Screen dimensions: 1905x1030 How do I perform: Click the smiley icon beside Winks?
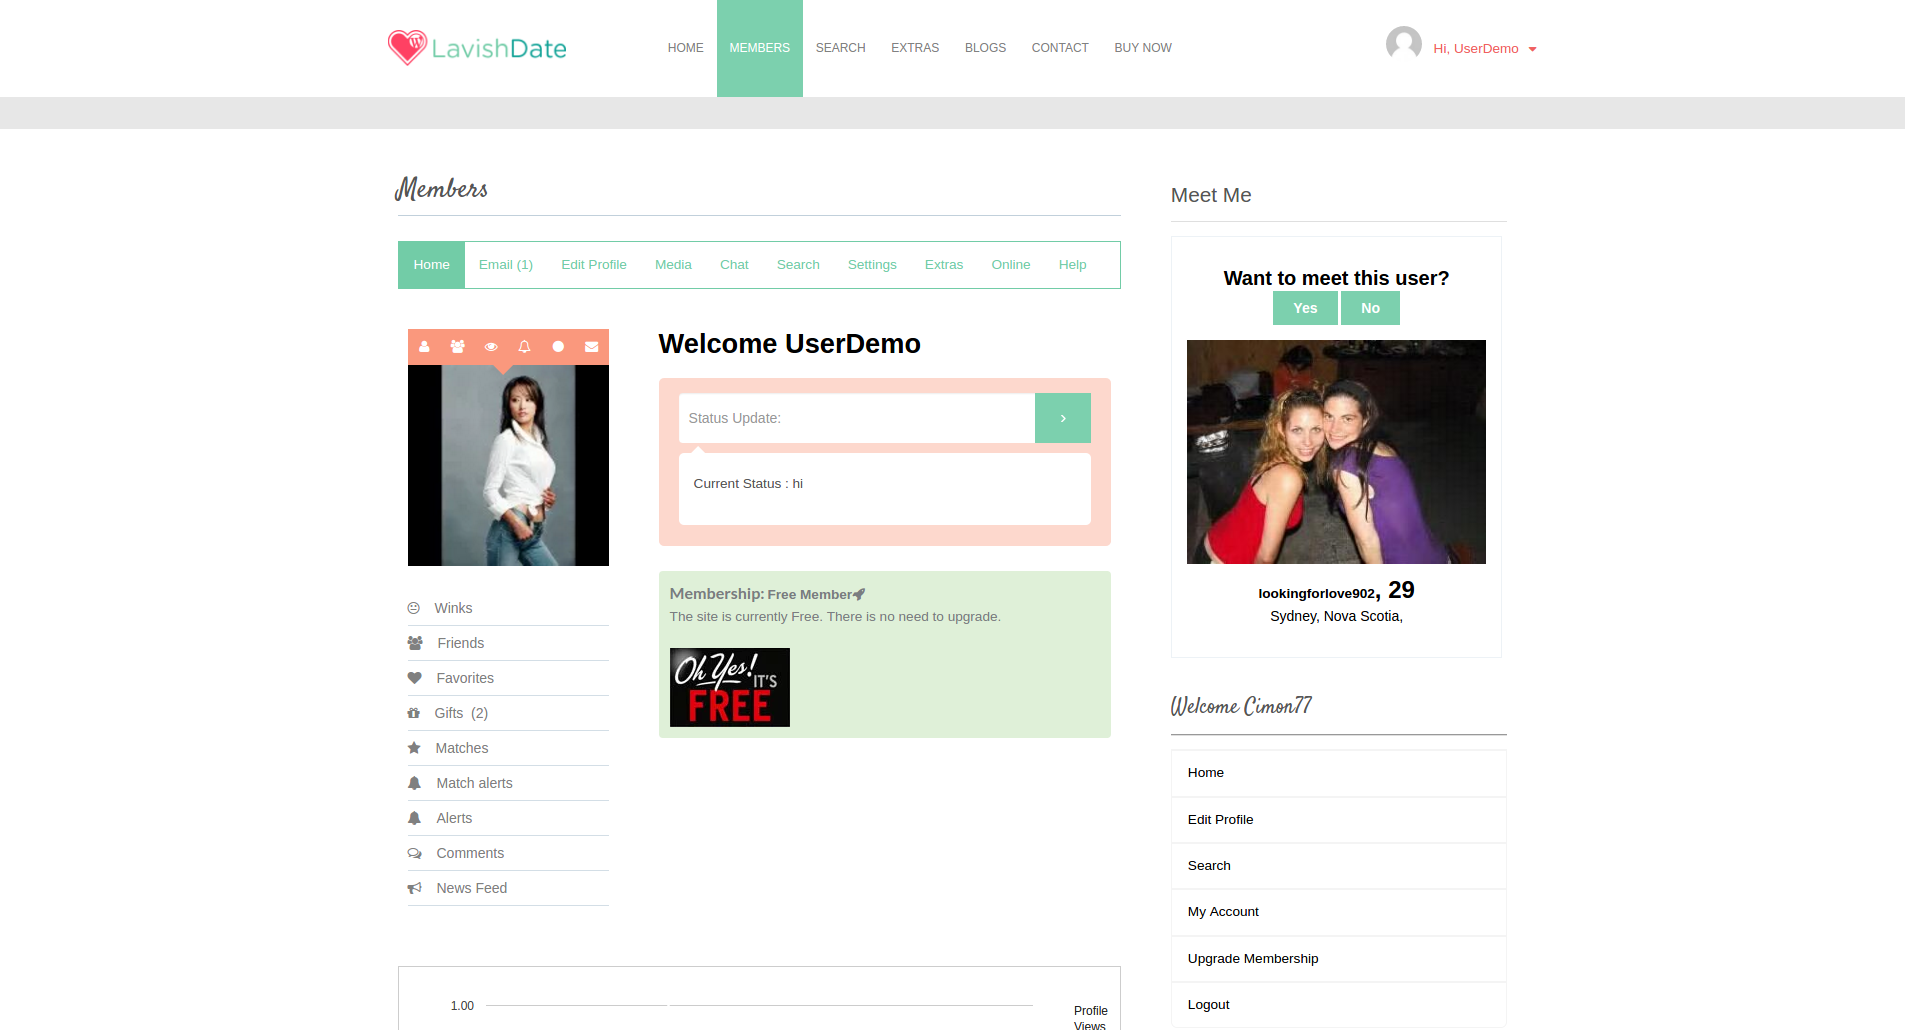(414, 608)
